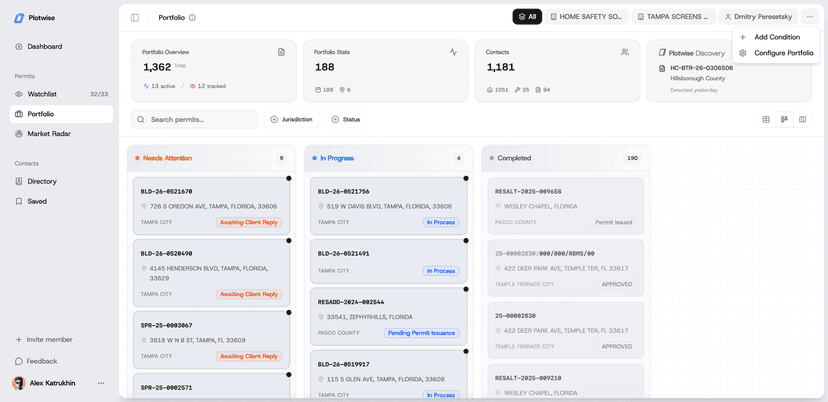828x402 pixels.
Task: Focus the Search permits field
Action: click(194, 119)
